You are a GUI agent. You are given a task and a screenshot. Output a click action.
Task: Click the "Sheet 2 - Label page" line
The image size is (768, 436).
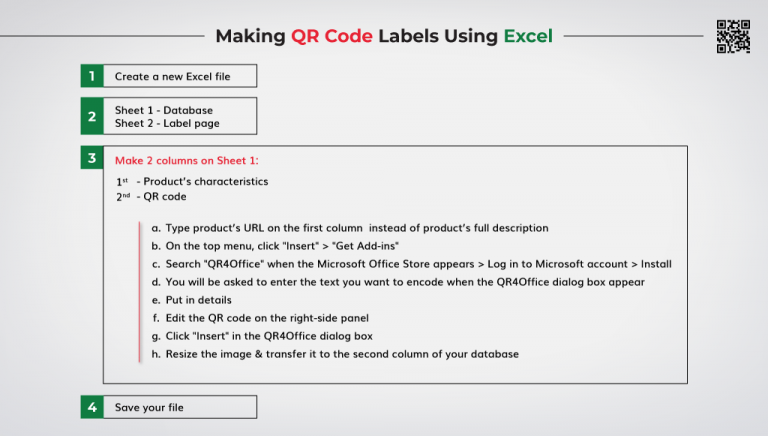tap(167, 123)
